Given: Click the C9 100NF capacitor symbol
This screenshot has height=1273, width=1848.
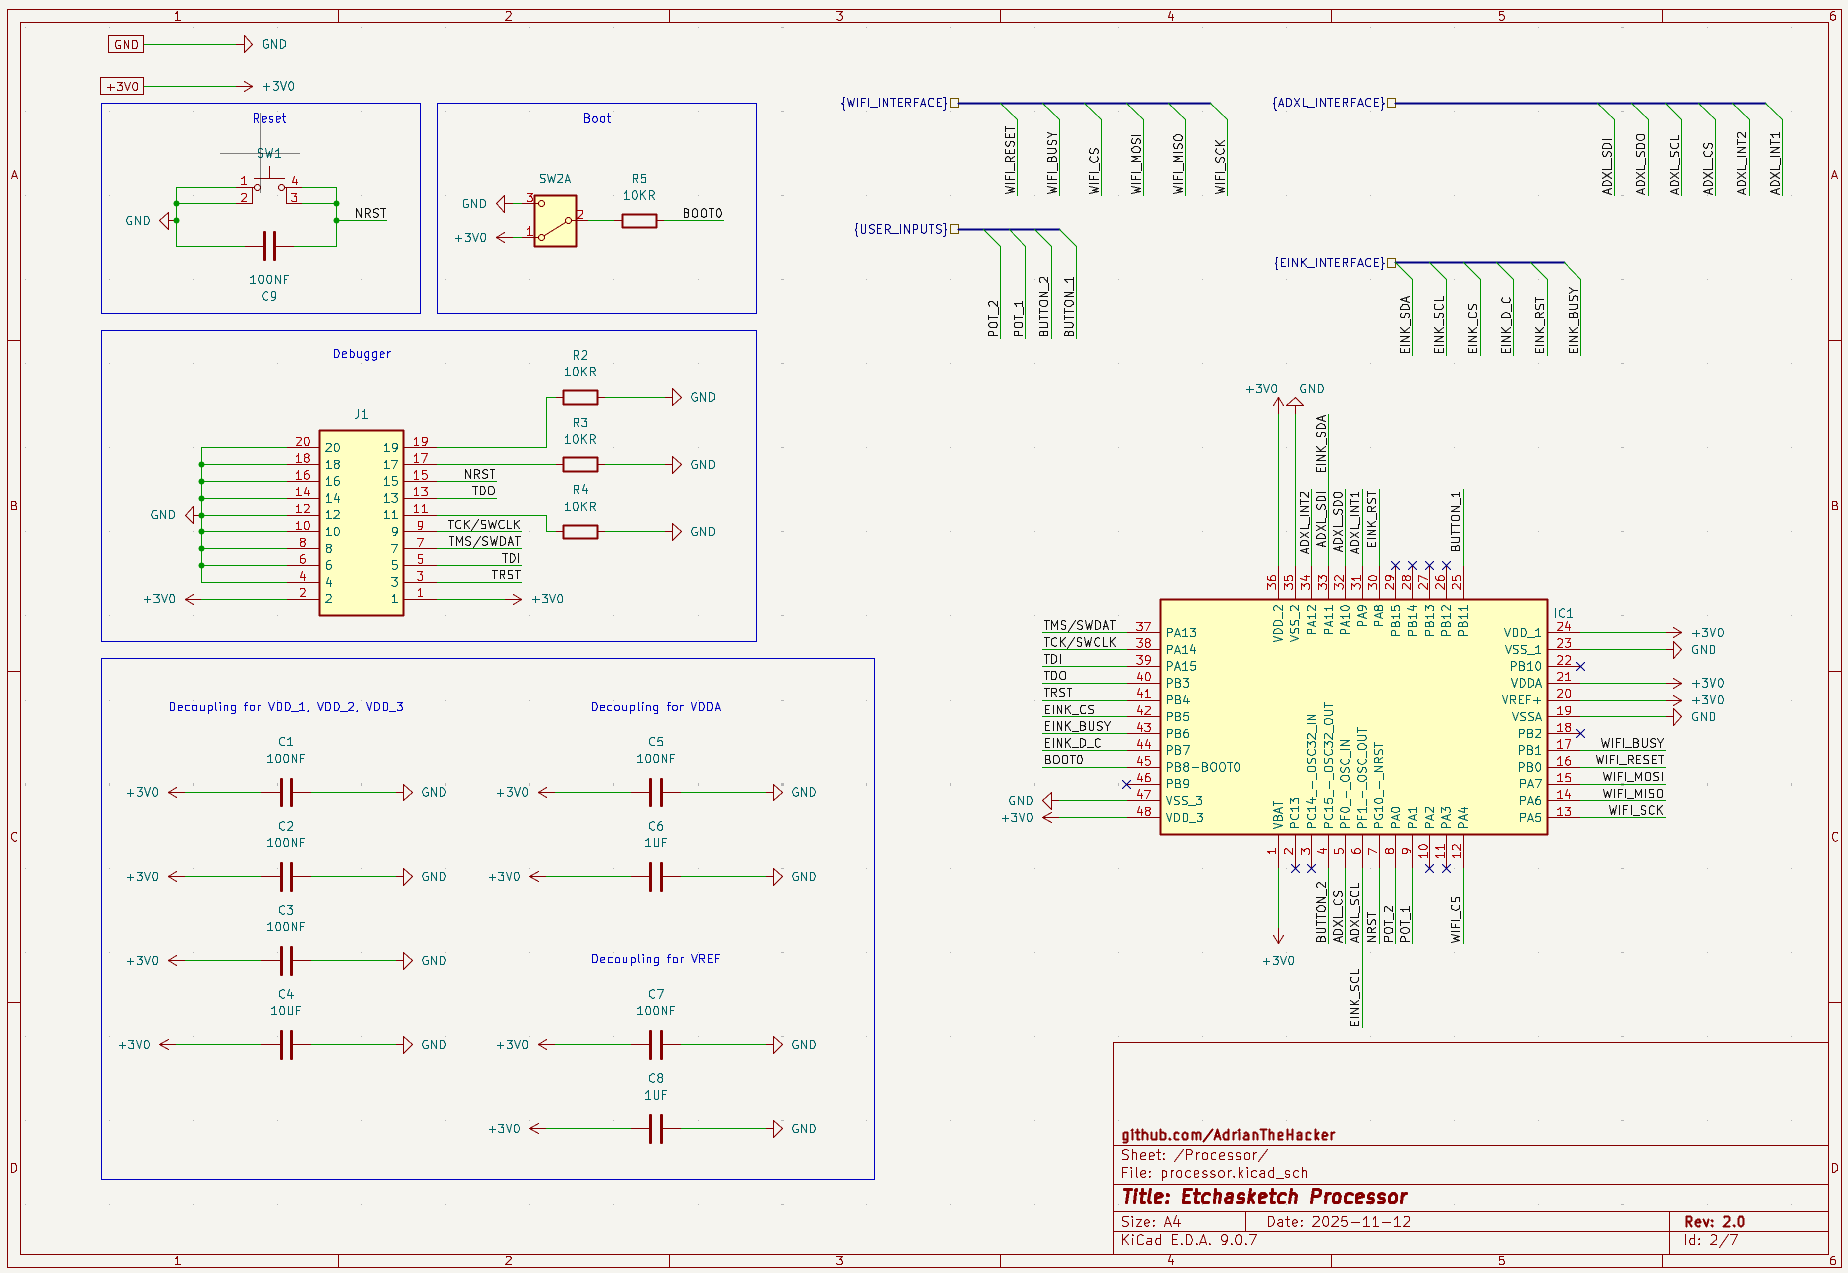Looking at the screenshot, I should click(x=268, y=246).
